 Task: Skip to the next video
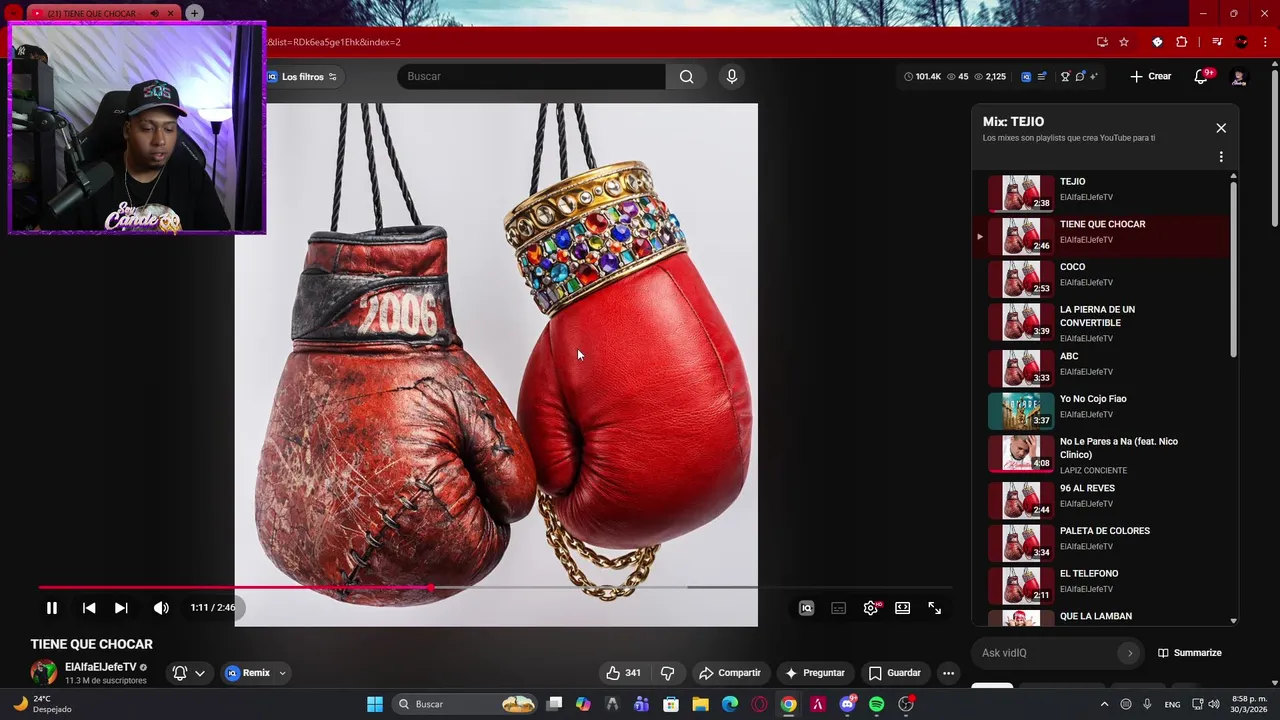coord(121,608)
